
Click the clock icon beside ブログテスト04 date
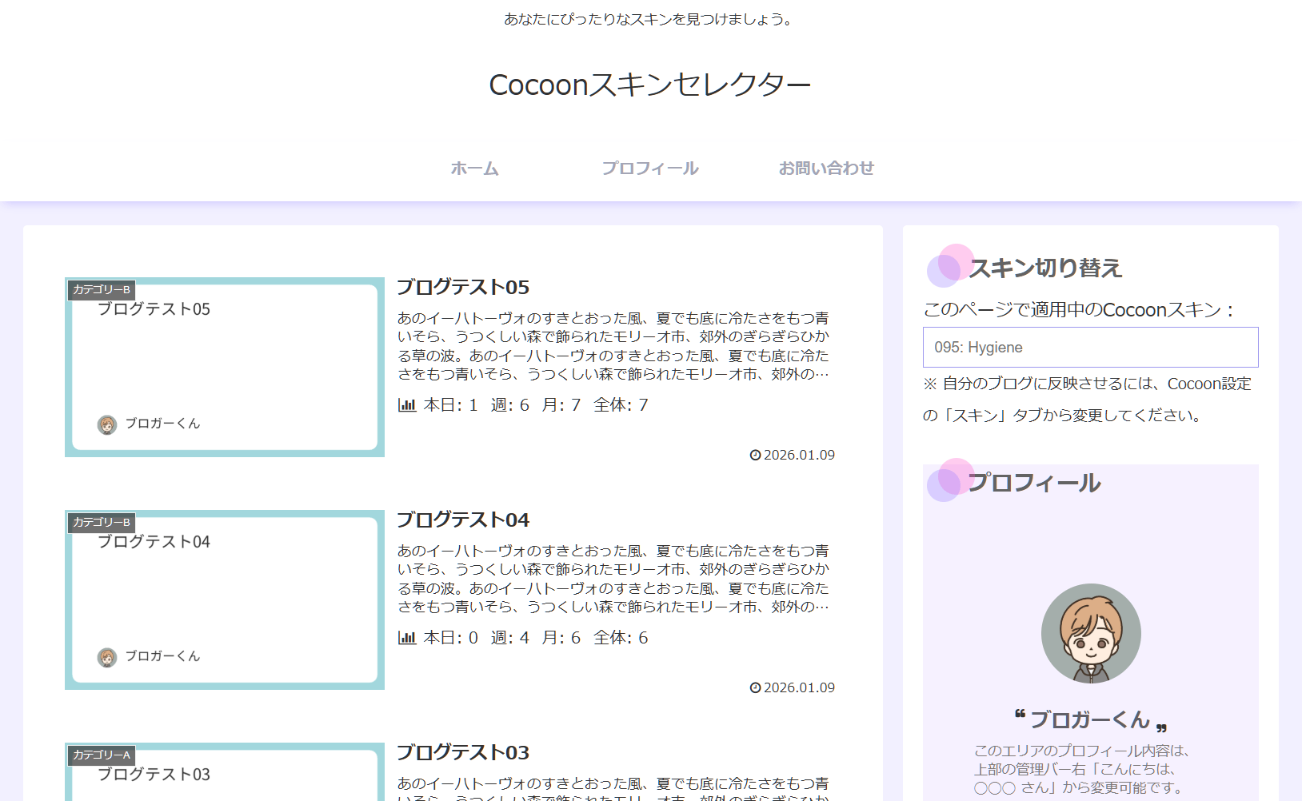pos(755,688)
